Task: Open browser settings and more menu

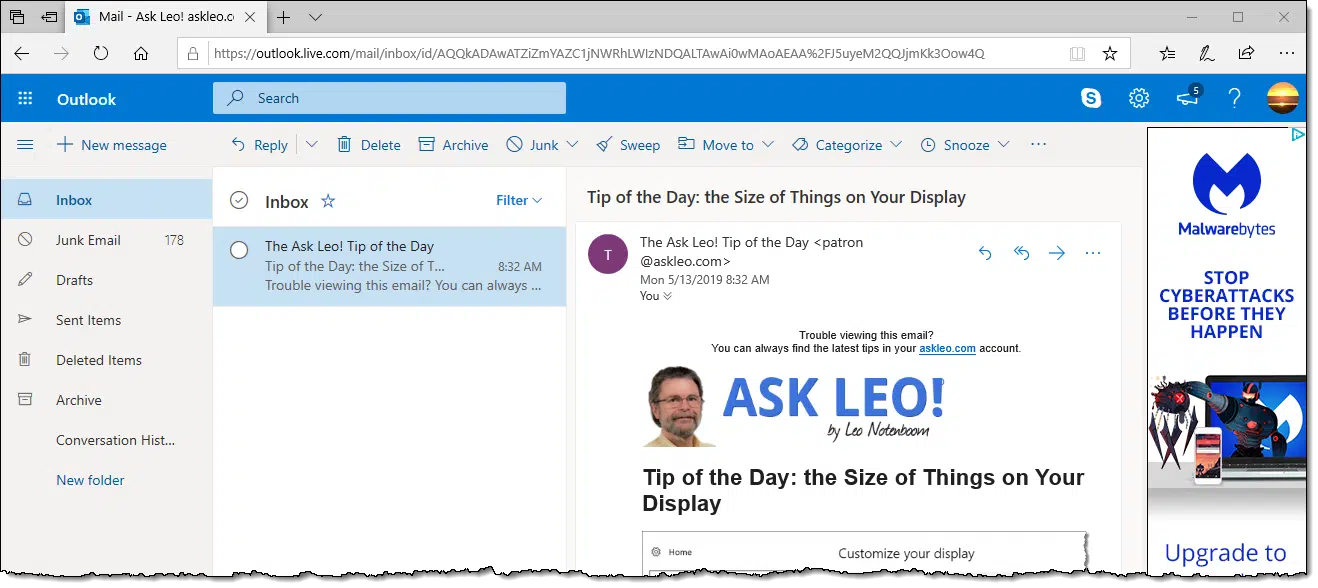Action: pos(1286,54)
